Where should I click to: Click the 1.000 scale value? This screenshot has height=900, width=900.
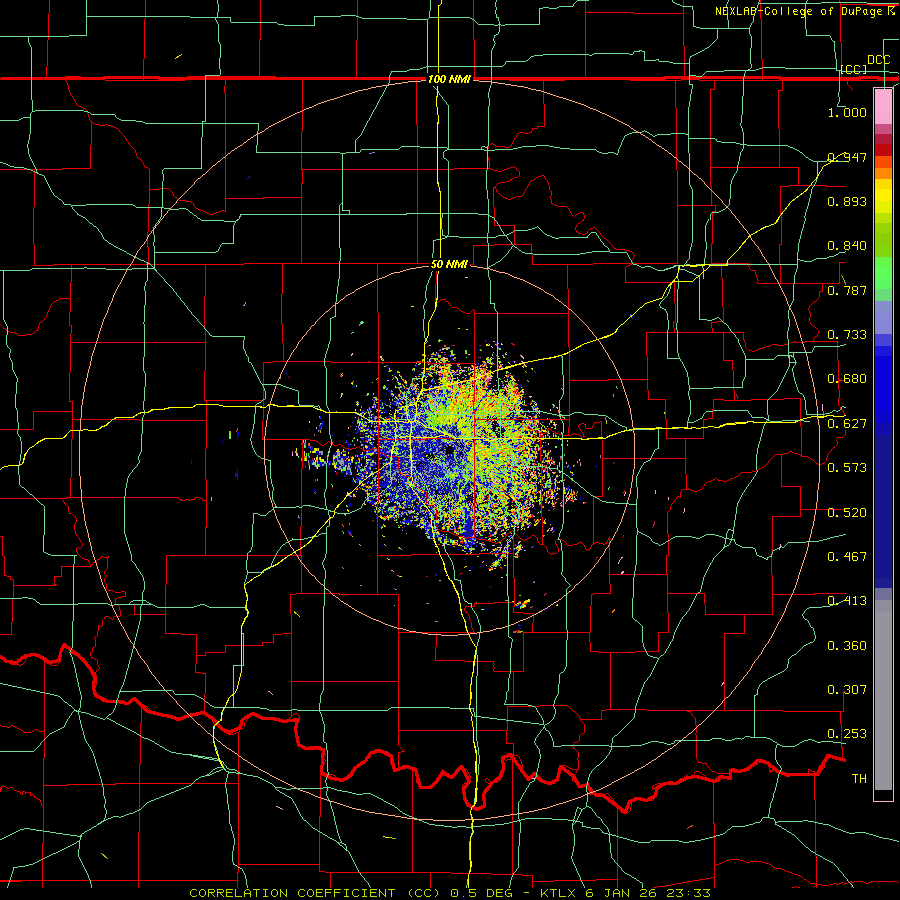tap(847, 112)
